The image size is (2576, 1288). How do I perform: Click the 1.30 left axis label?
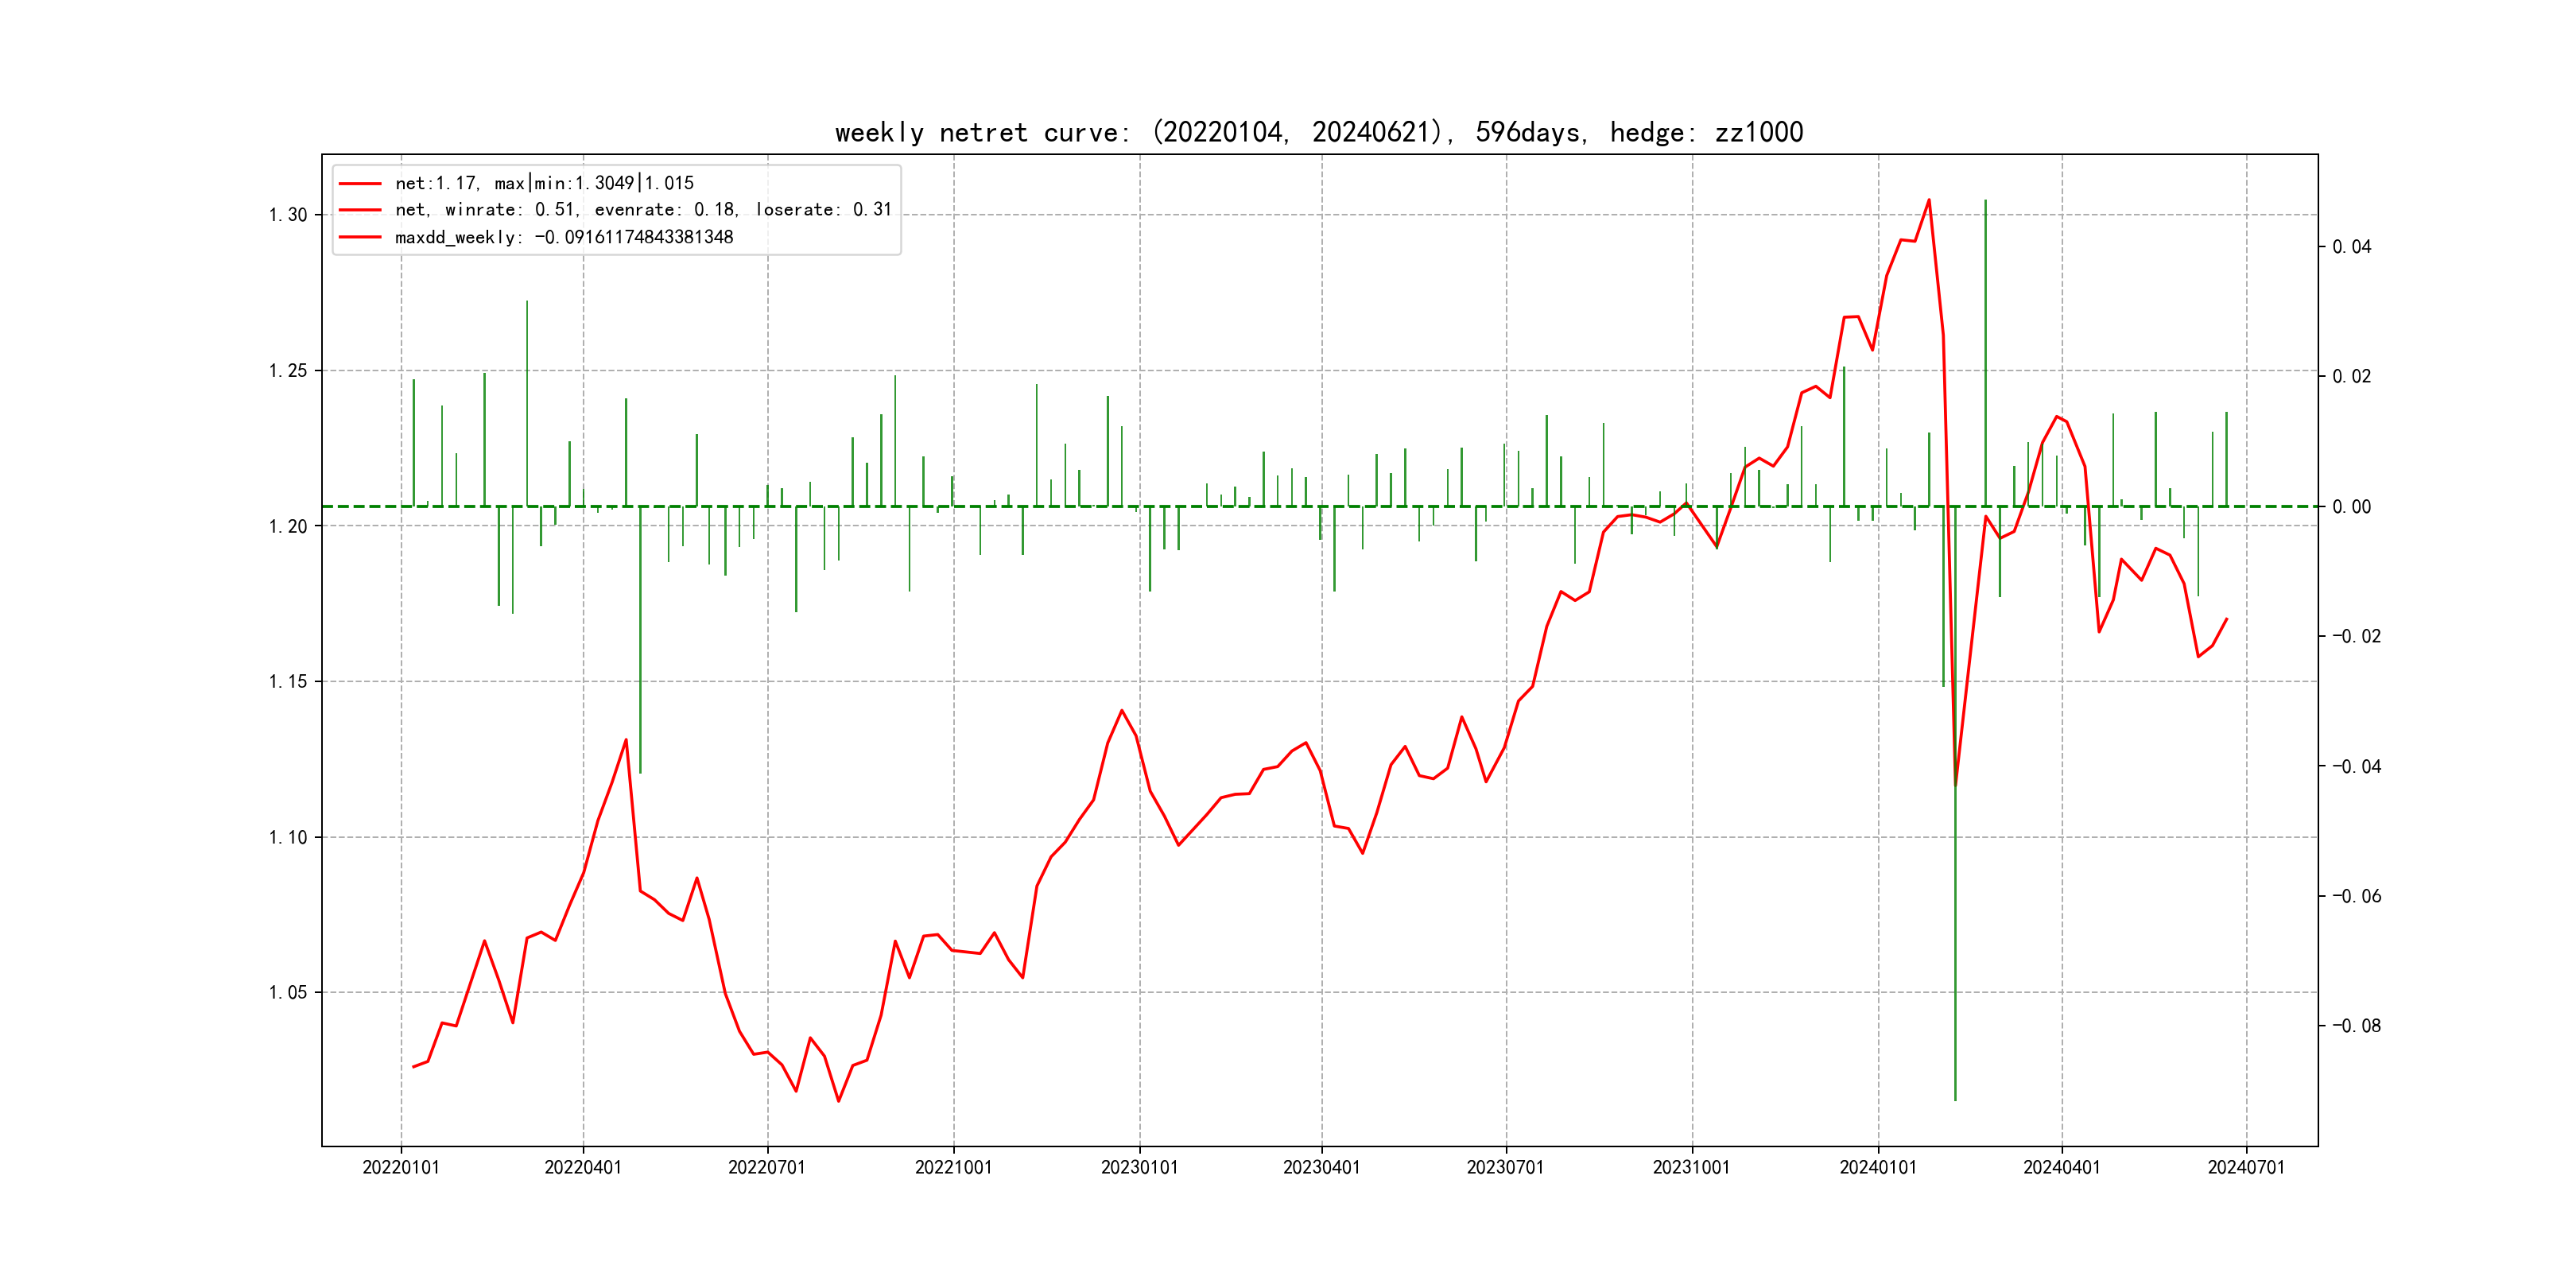(288, 215)
